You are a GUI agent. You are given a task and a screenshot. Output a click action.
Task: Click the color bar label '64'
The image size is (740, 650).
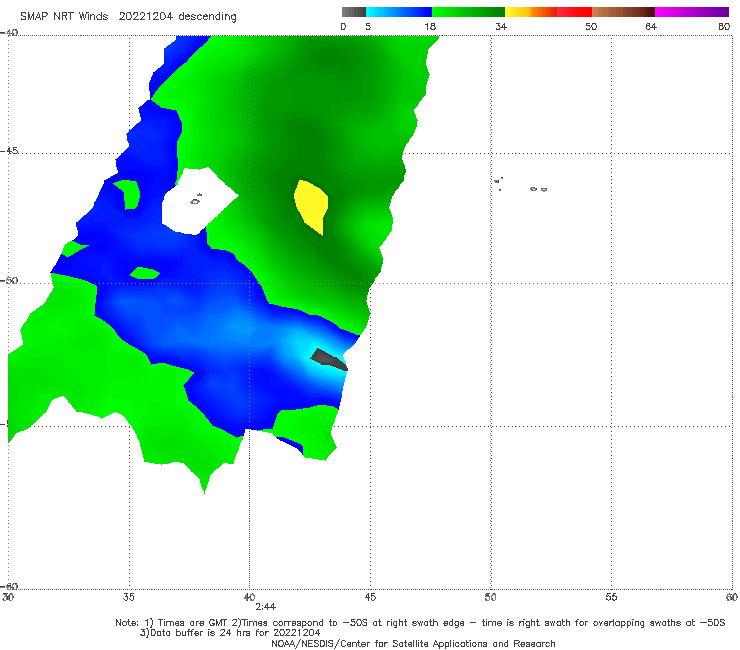(651, 27)
